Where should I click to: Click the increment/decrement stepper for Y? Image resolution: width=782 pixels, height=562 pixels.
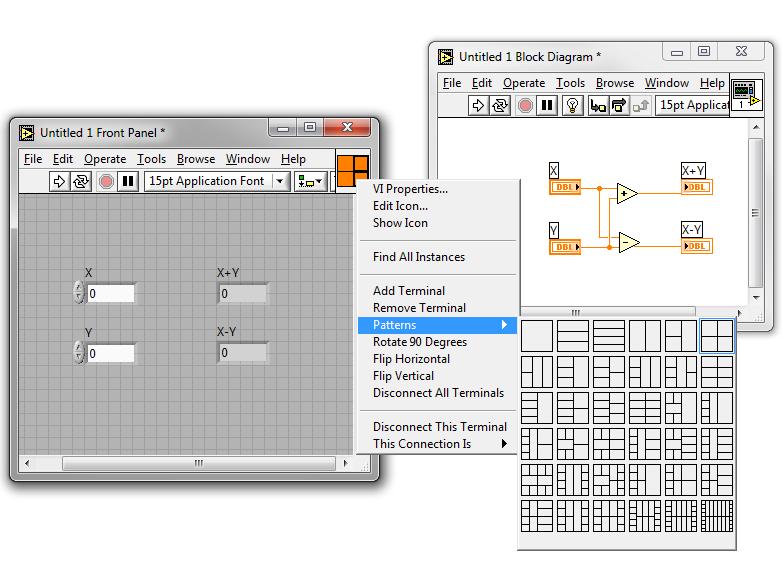[x=79, y=353]
